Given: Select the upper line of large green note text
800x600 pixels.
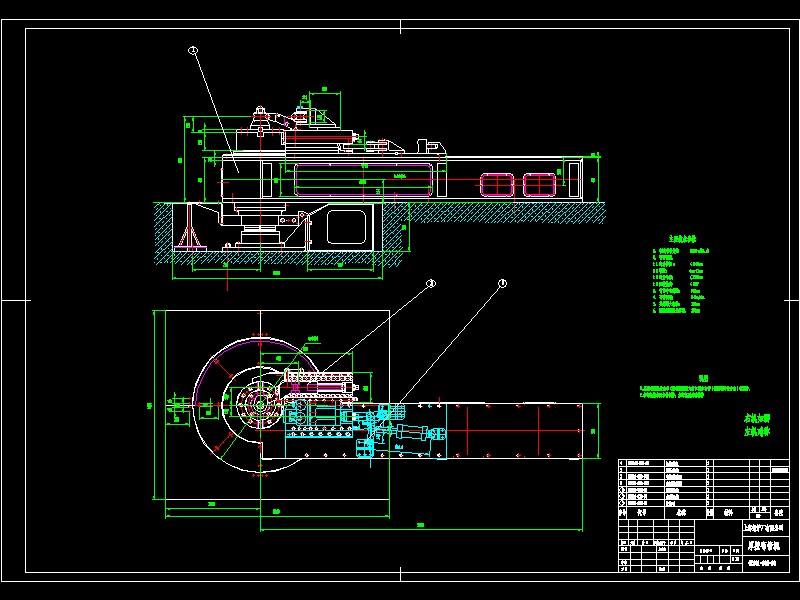Looking at the screenshot, I should click(x=757, y=418).
